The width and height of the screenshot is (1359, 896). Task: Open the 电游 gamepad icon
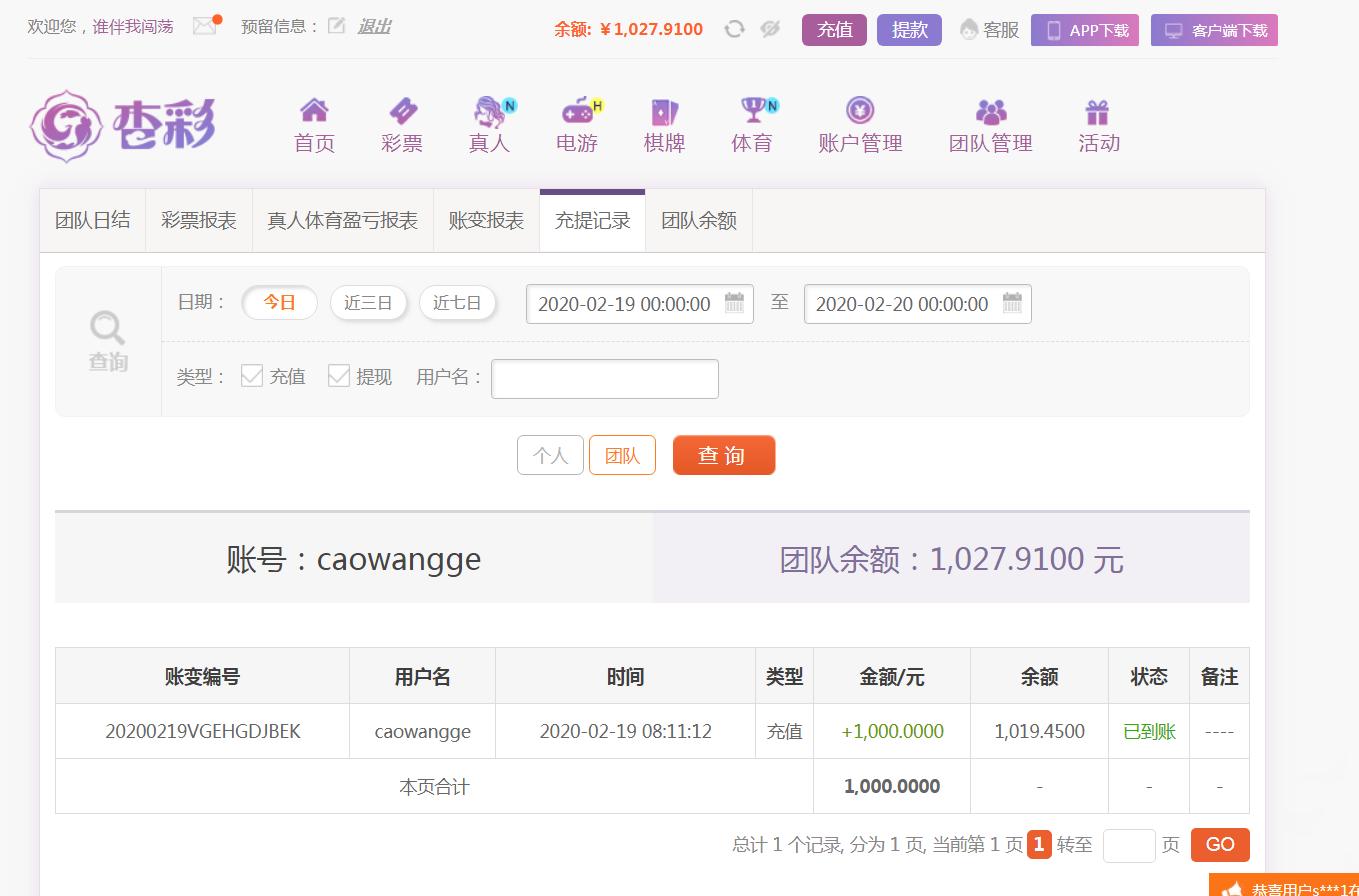(x=578, y=109)
